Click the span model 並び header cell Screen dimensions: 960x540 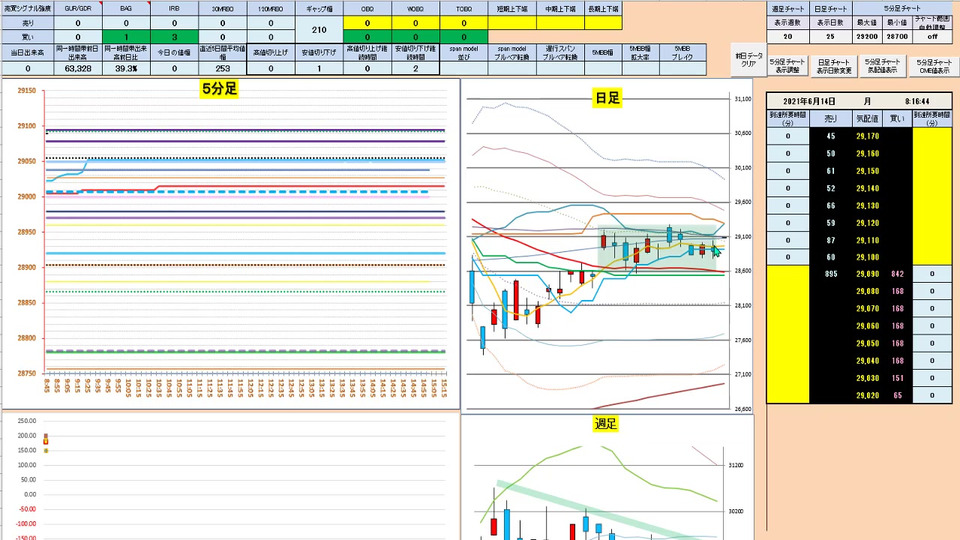[x=464, y=53]
